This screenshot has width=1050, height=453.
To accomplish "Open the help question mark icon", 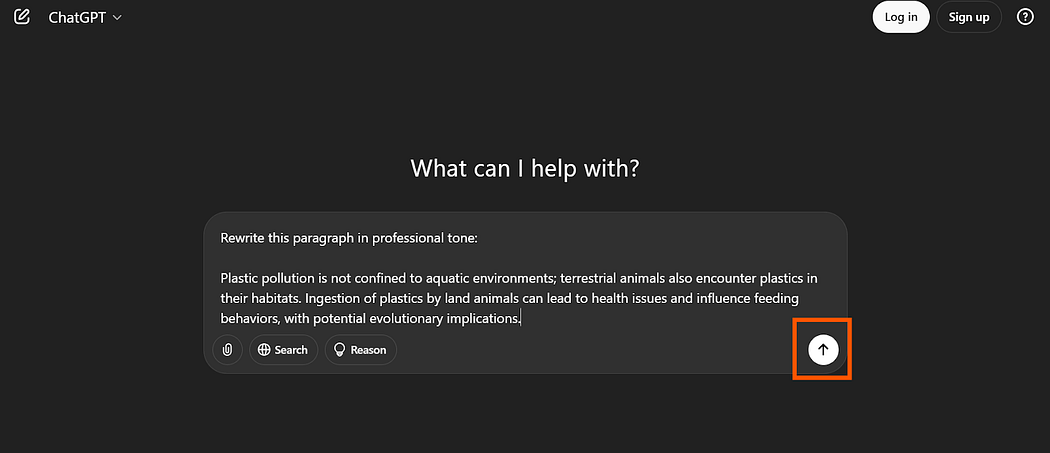I will pos(1025,17).
